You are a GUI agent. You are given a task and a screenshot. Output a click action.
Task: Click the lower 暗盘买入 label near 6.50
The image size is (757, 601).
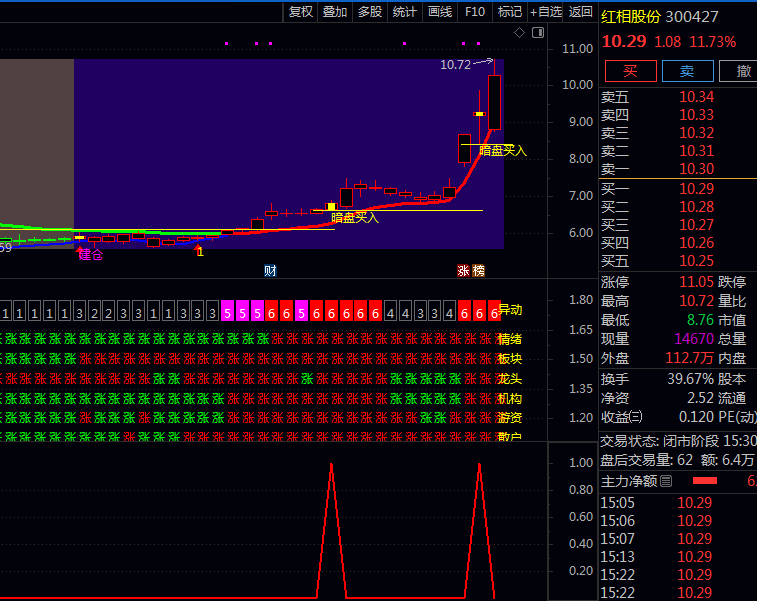tap(355, 218)
